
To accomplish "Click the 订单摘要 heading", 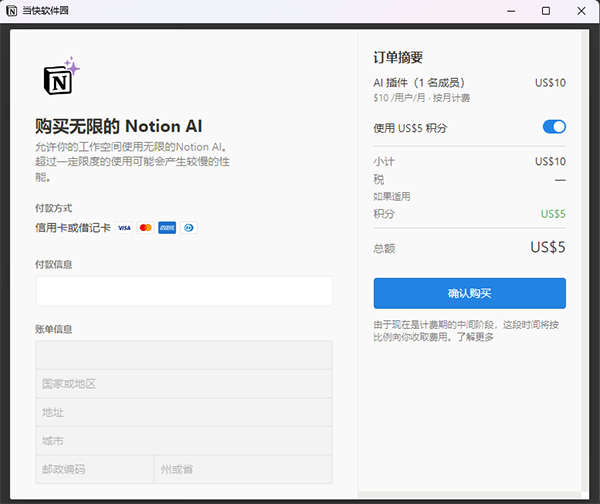I will 398,57.
